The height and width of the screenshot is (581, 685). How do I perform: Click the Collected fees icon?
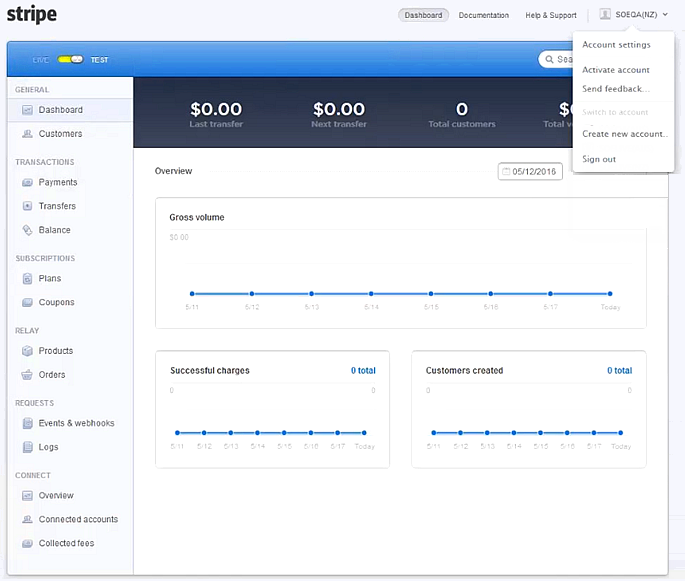(27, 543)
